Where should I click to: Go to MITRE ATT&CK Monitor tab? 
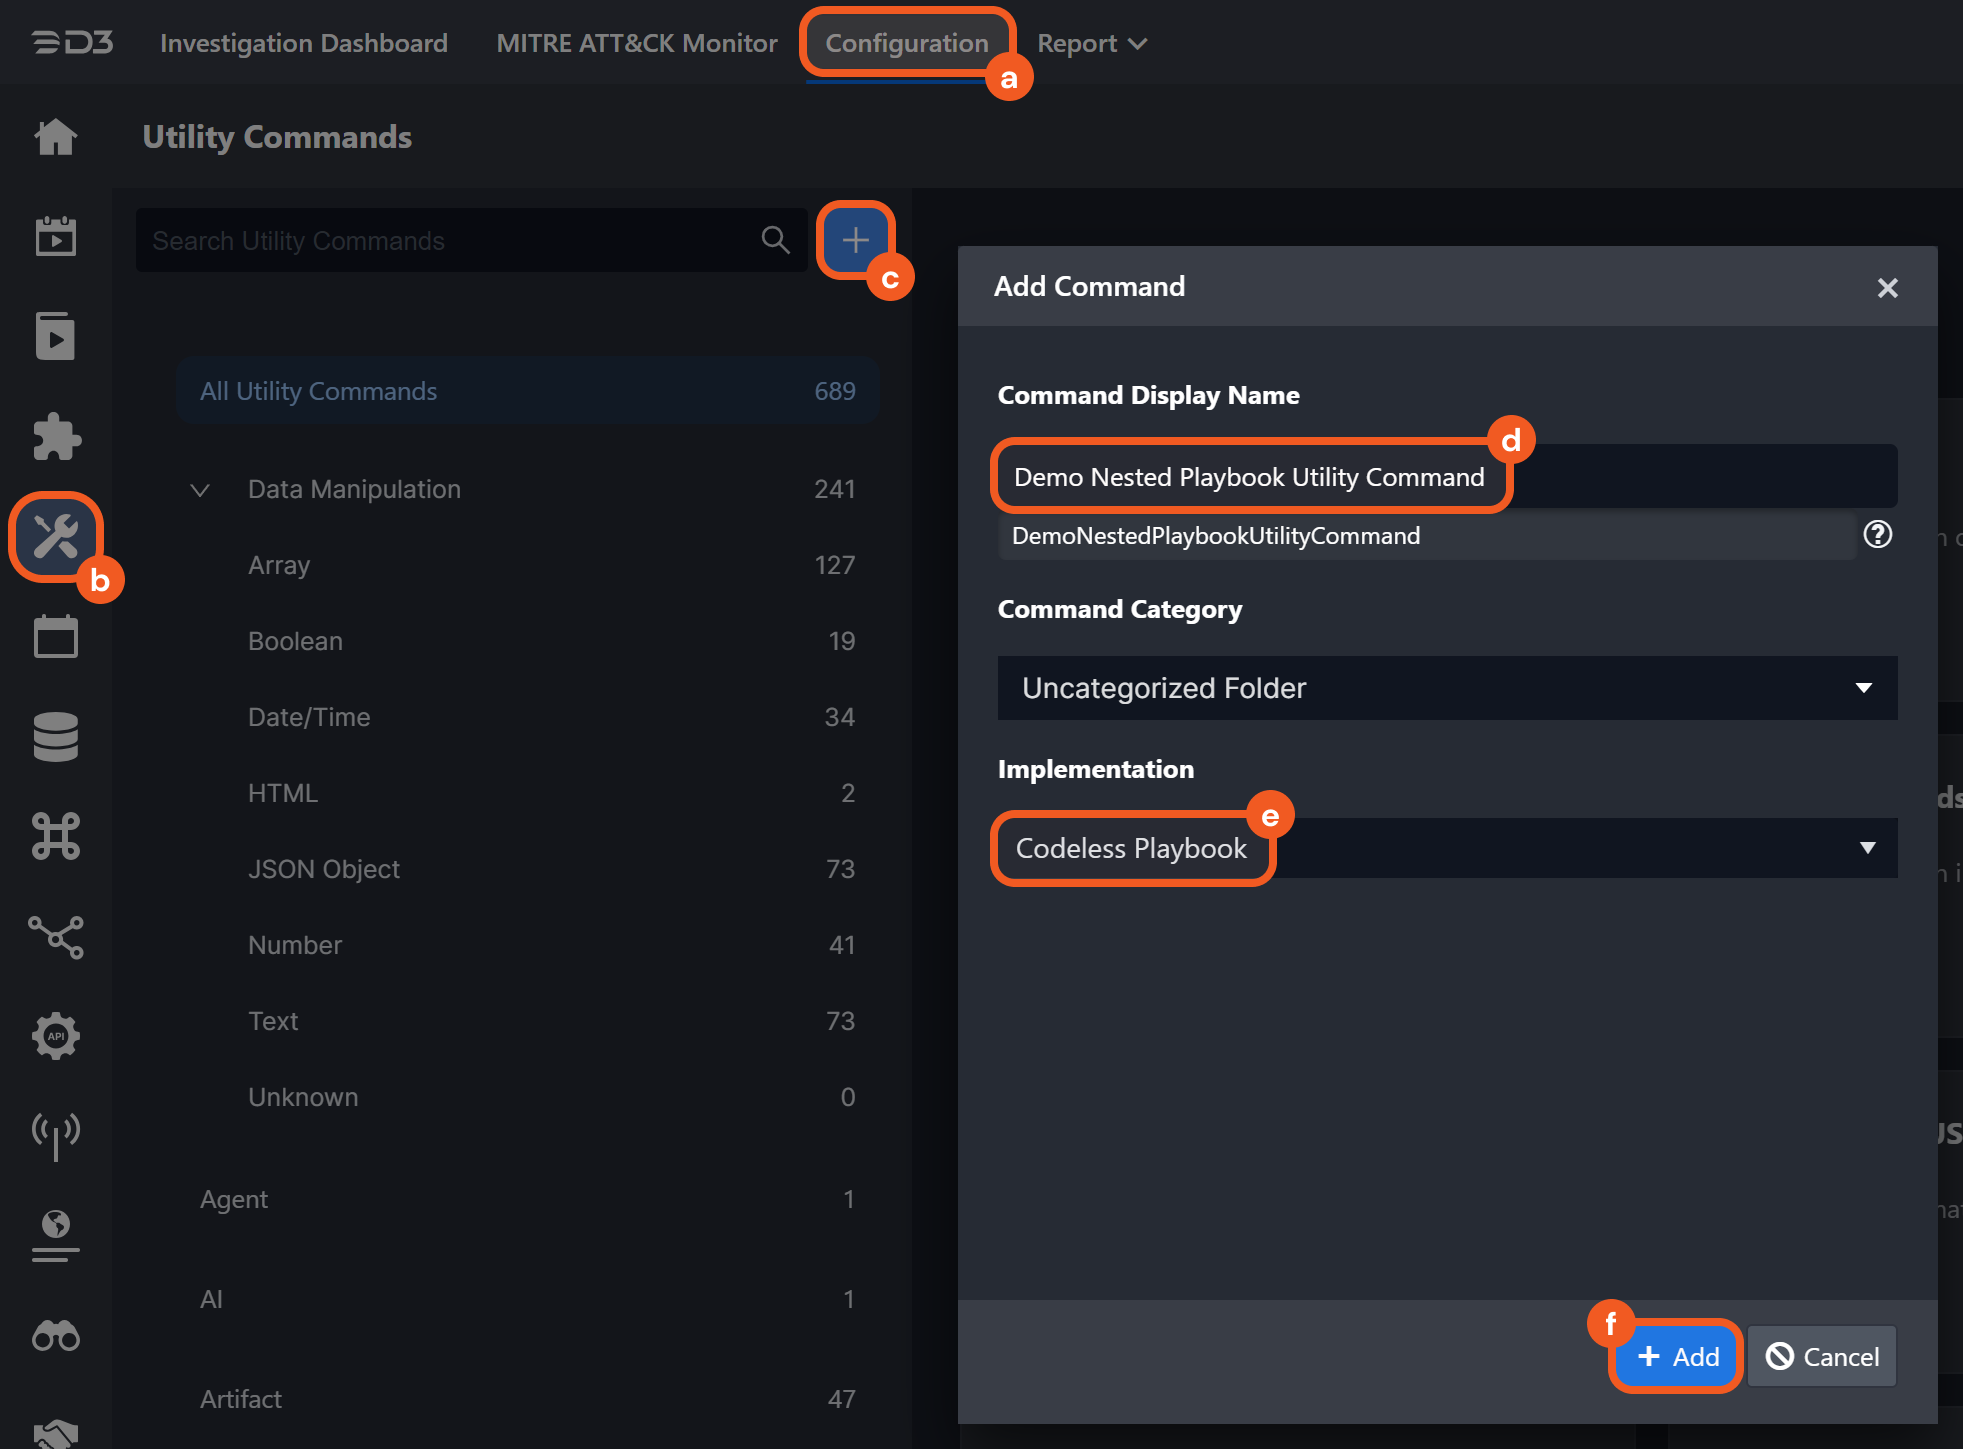(637, 44)
